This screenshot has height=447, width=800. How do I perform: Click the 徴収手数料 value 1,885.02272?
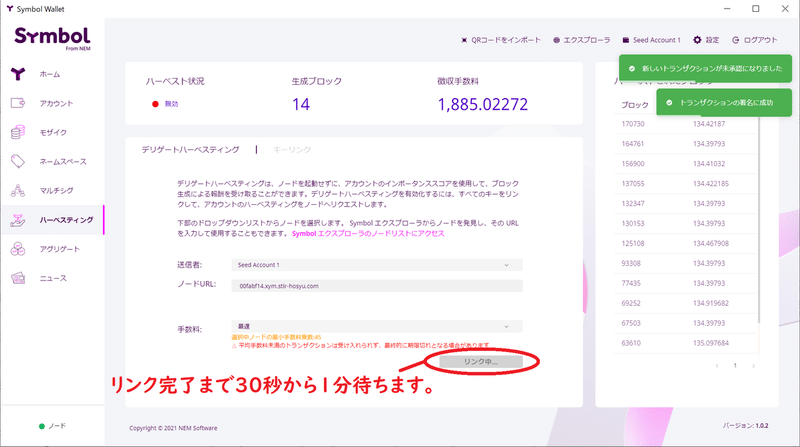(x=483, y=105)
